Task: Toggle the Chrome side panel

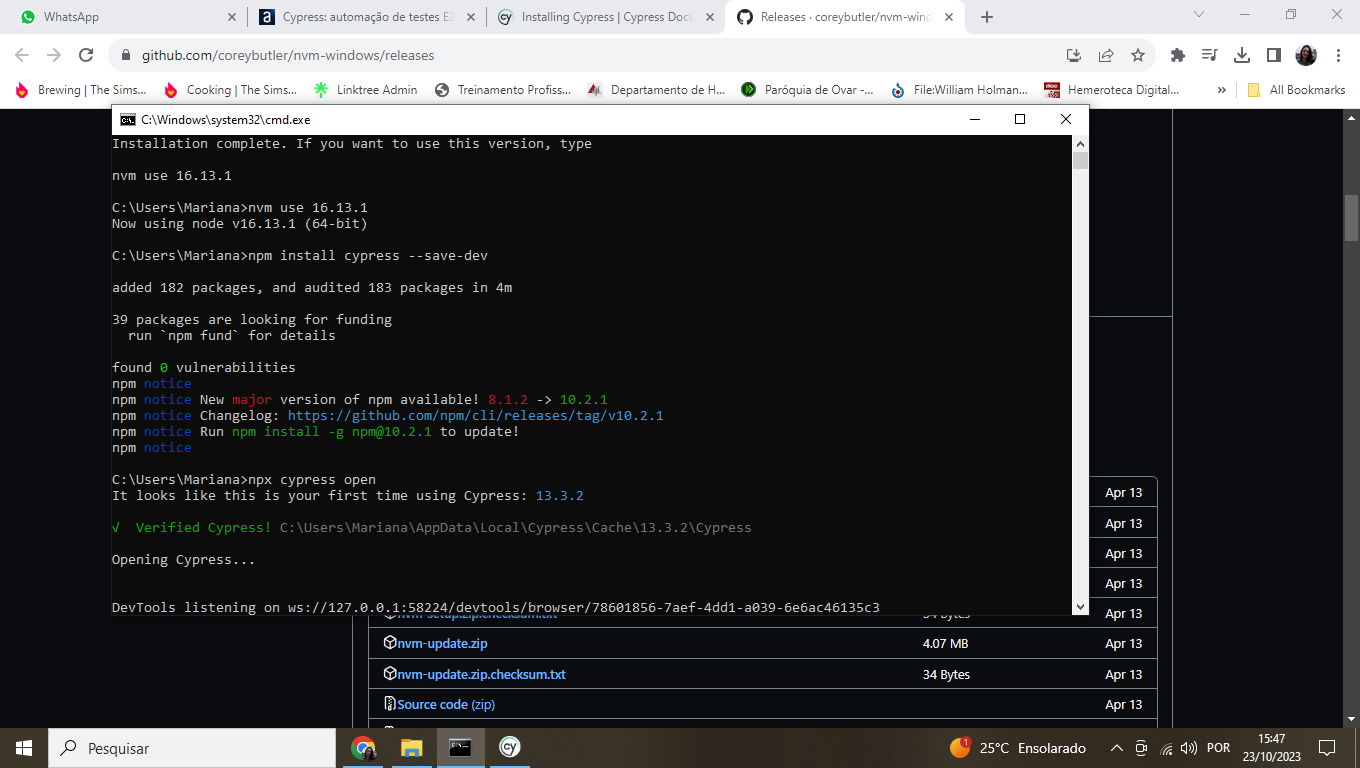Action: (1274, 55)
